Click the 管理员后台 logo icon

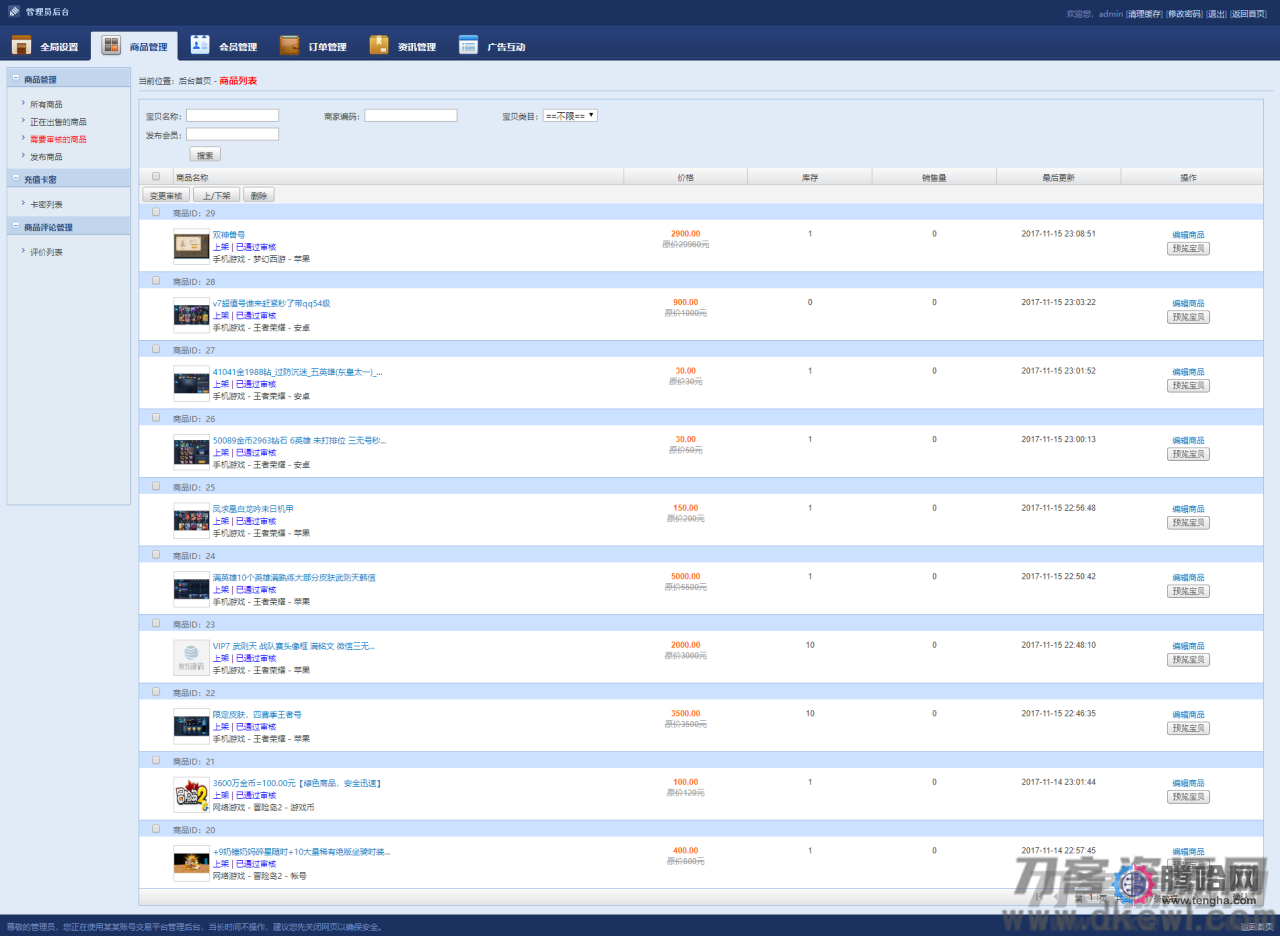(14, 12)
